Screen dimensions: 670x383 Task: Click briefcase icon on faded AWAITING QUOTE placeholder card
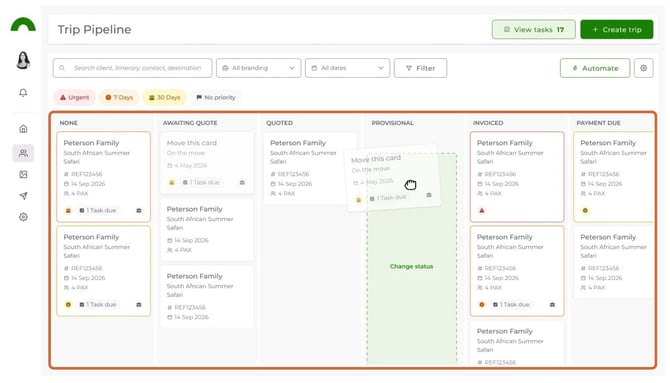click(242, 183)
